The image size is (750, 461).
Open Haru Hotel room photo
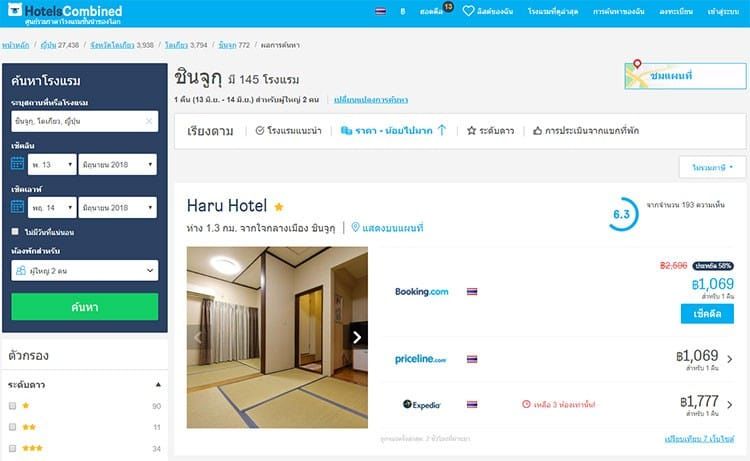tap(277, 337)
